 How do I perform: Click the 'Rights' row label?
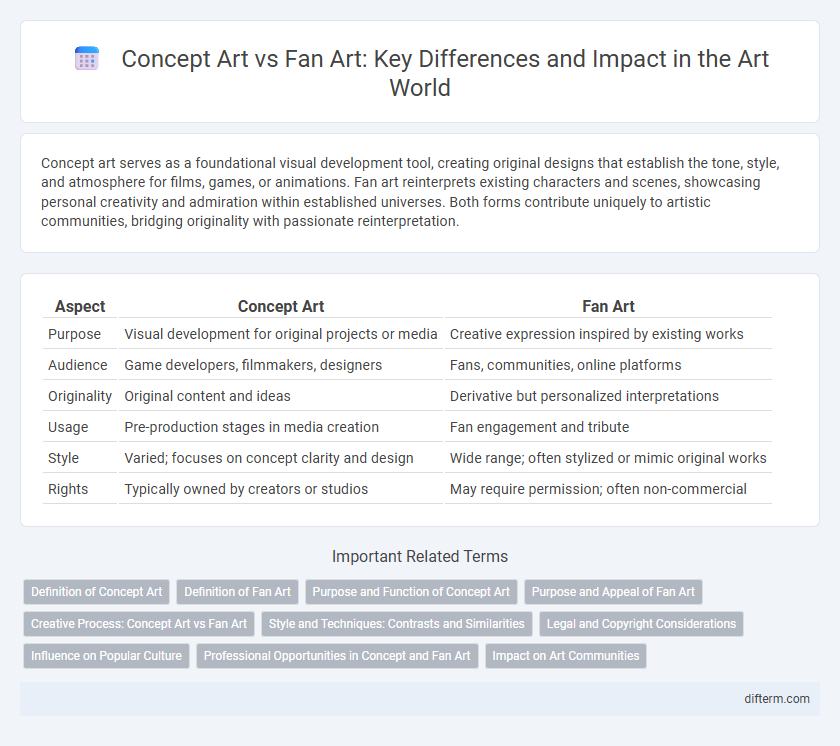[68, 489]
